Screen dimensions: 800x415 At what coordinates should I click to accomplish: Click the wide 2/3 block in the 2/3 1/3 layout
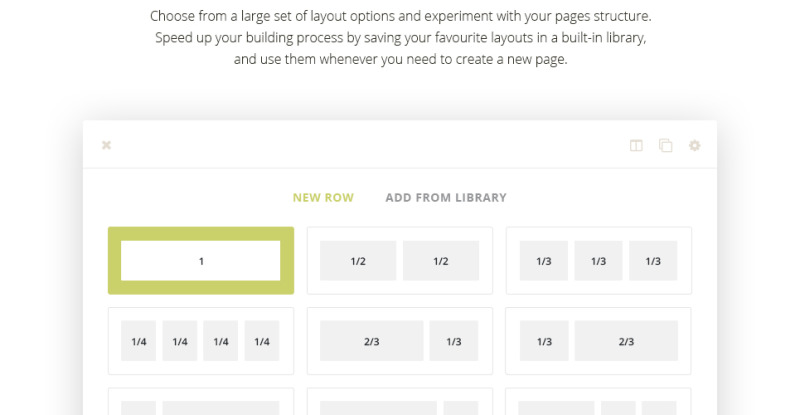click(371, 341)
